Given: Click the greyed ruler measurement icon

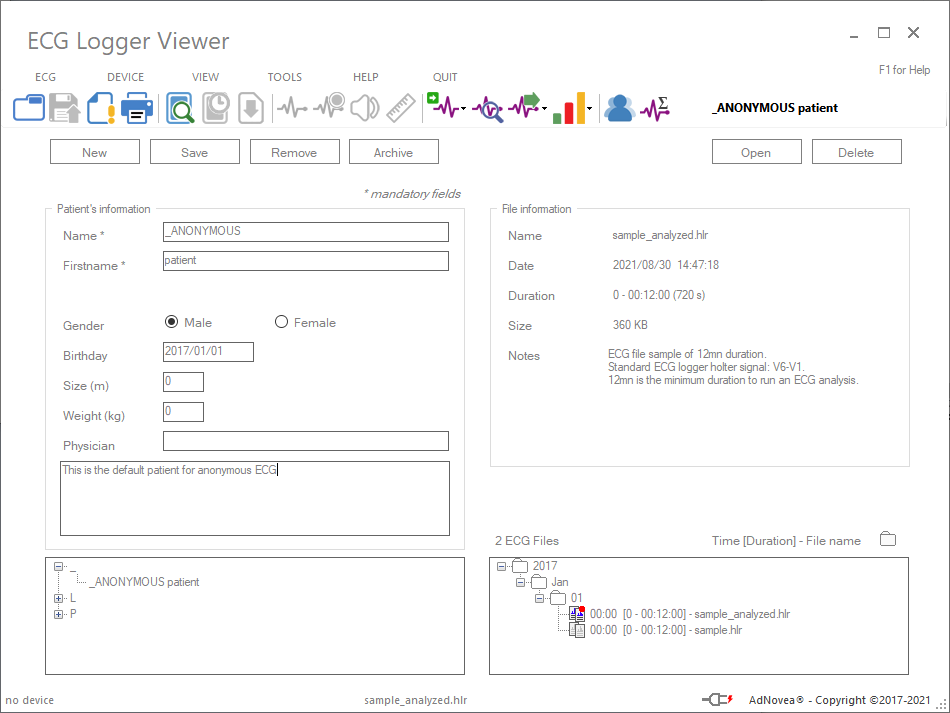Looking at the screenshot, I should 401,108.
